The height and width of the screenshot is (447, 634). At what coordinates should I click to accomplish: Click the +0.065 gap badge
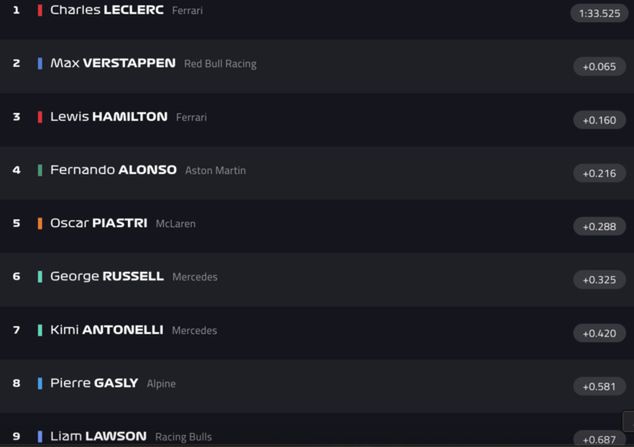click(599, 67)
